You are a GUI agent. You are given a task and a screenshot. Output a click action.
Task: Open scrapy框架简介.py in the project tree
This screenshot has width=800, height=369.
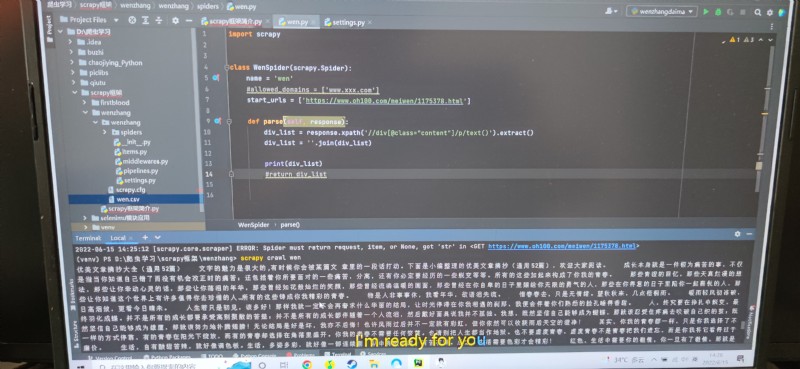130,209
